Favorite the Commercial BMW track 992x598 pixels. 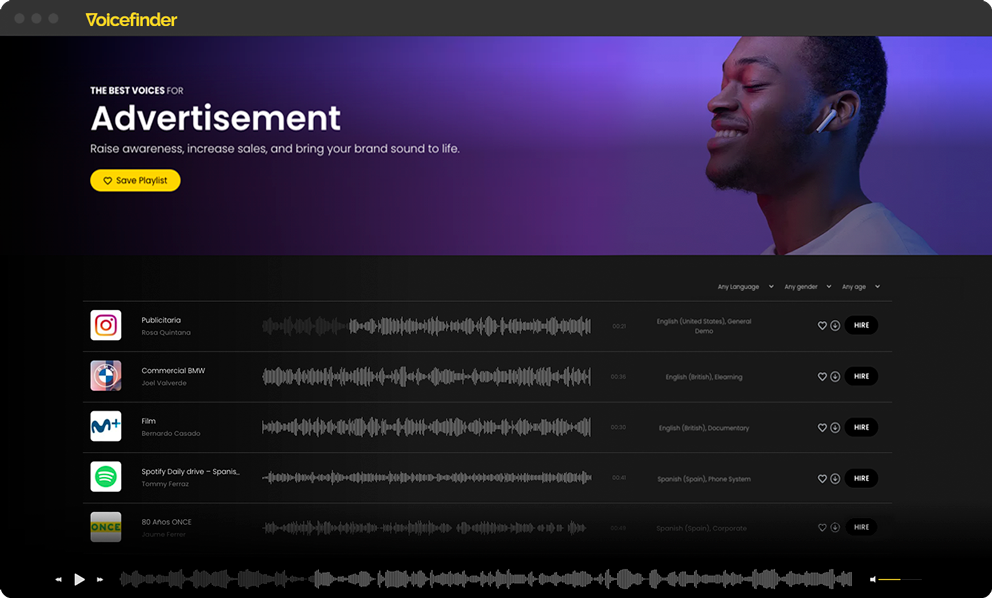(822, 377)
